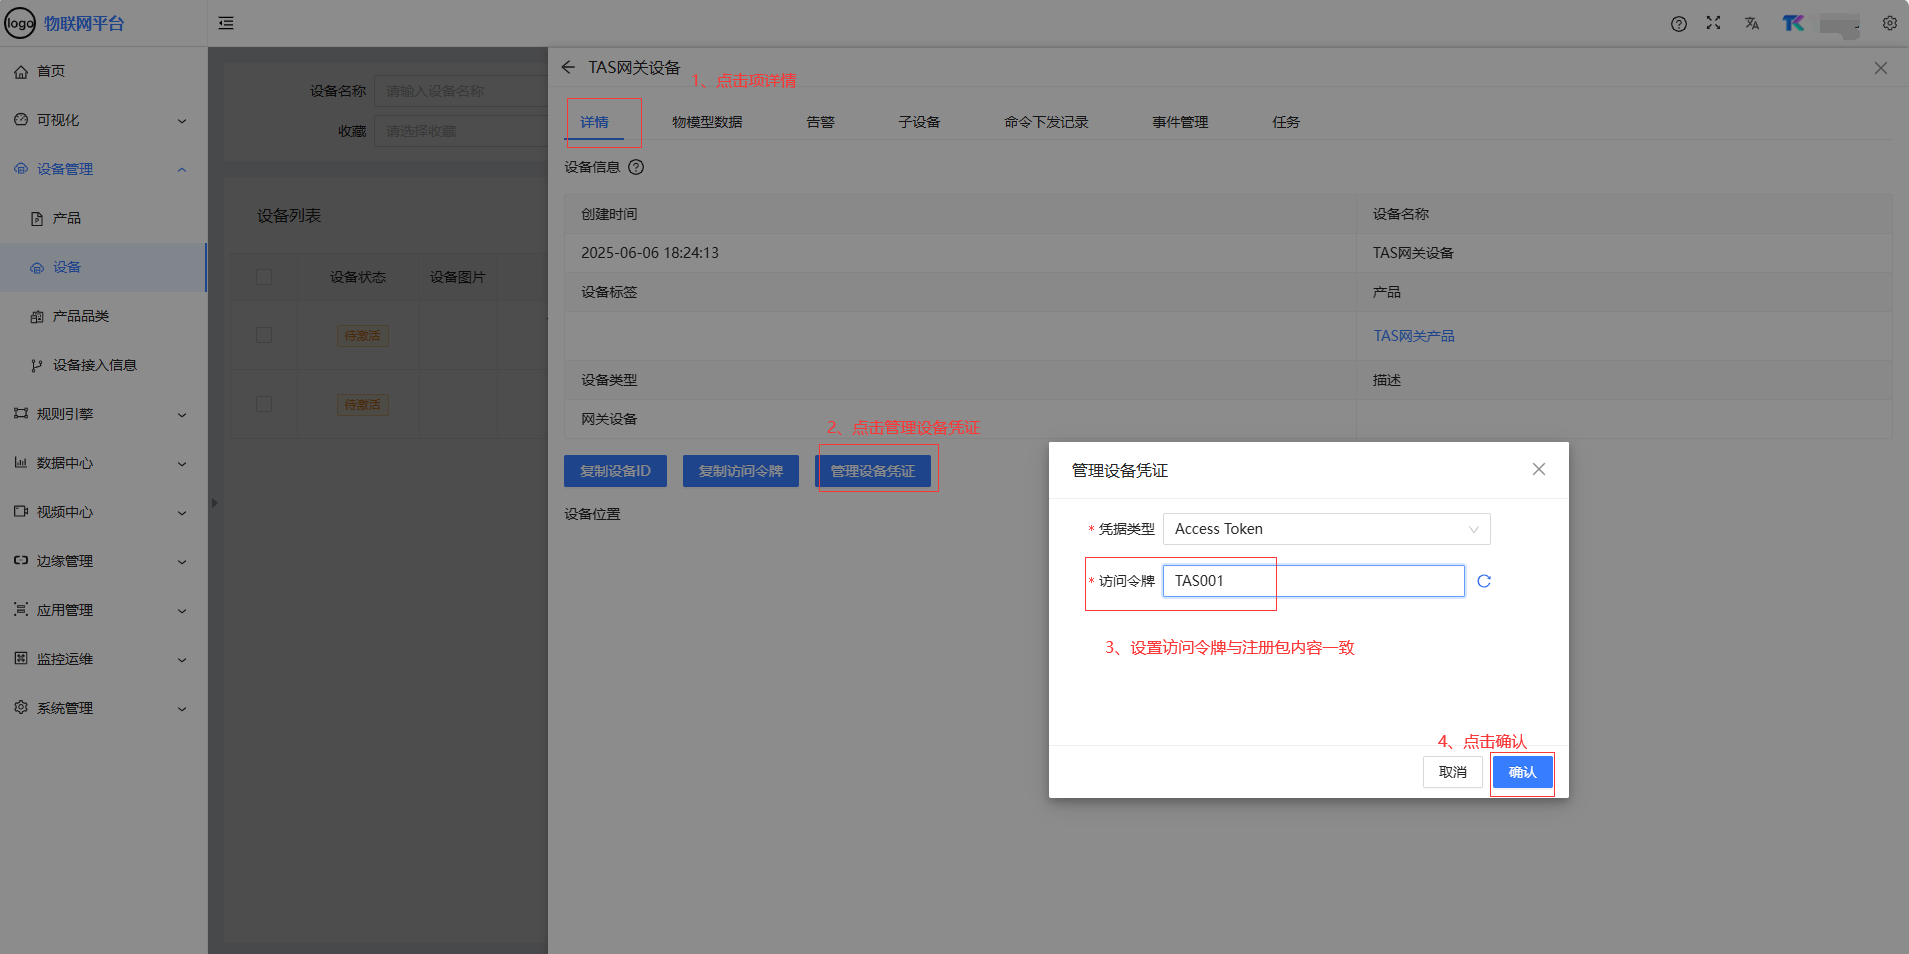Open the language translation icon

tap(1752, 23)
